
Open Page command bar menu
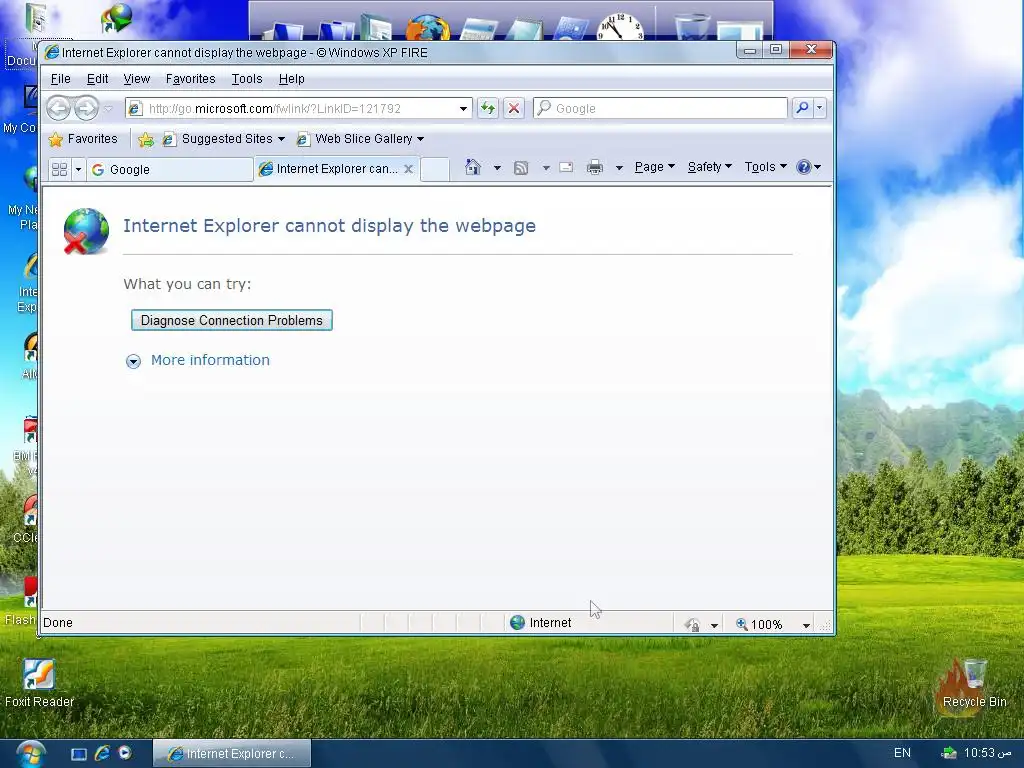[654, 167]
